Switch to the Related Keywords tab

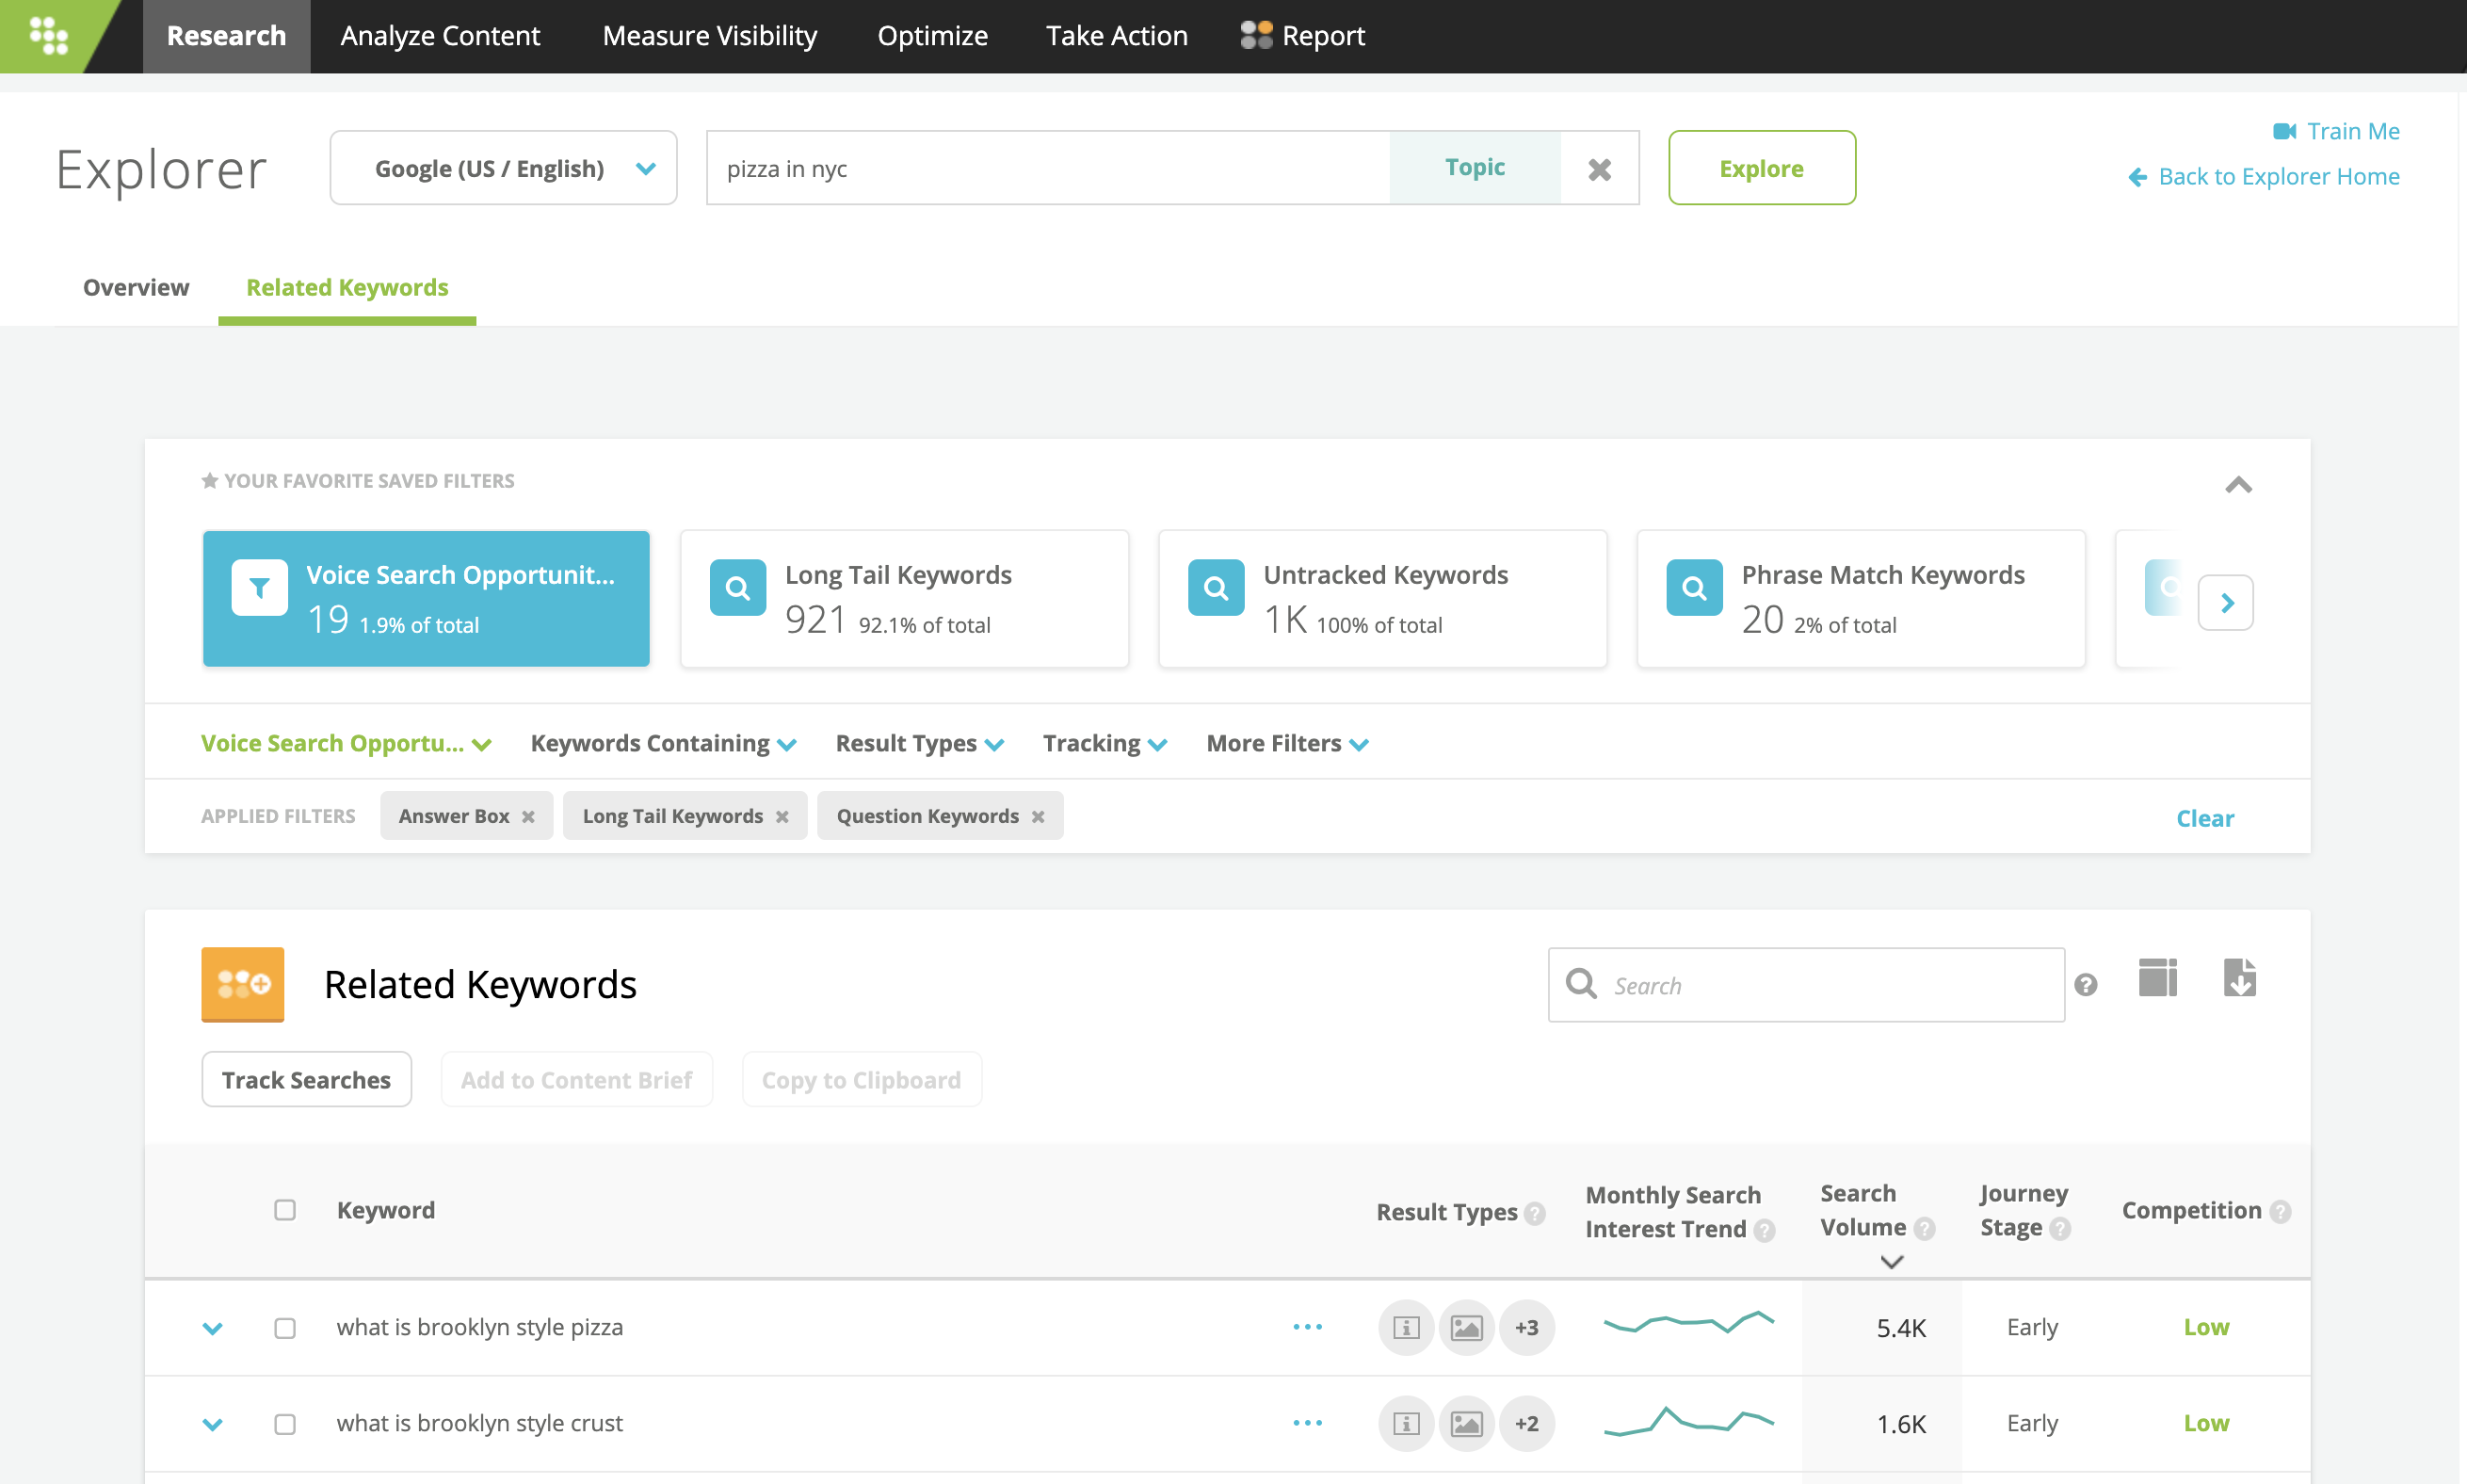pyautogui.click(x=347, y=287)
